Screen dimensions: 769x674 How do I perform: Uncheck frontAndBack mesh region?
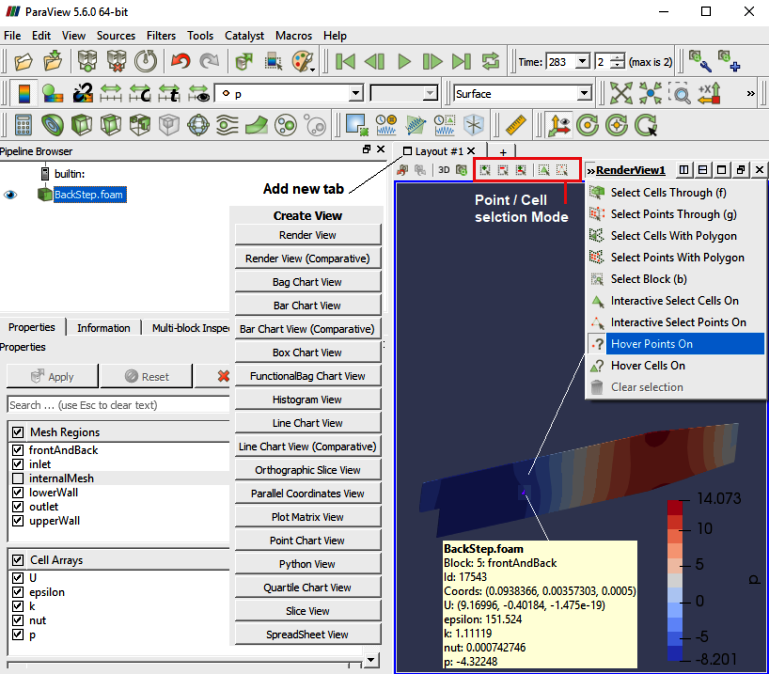(x=18, y=450)
